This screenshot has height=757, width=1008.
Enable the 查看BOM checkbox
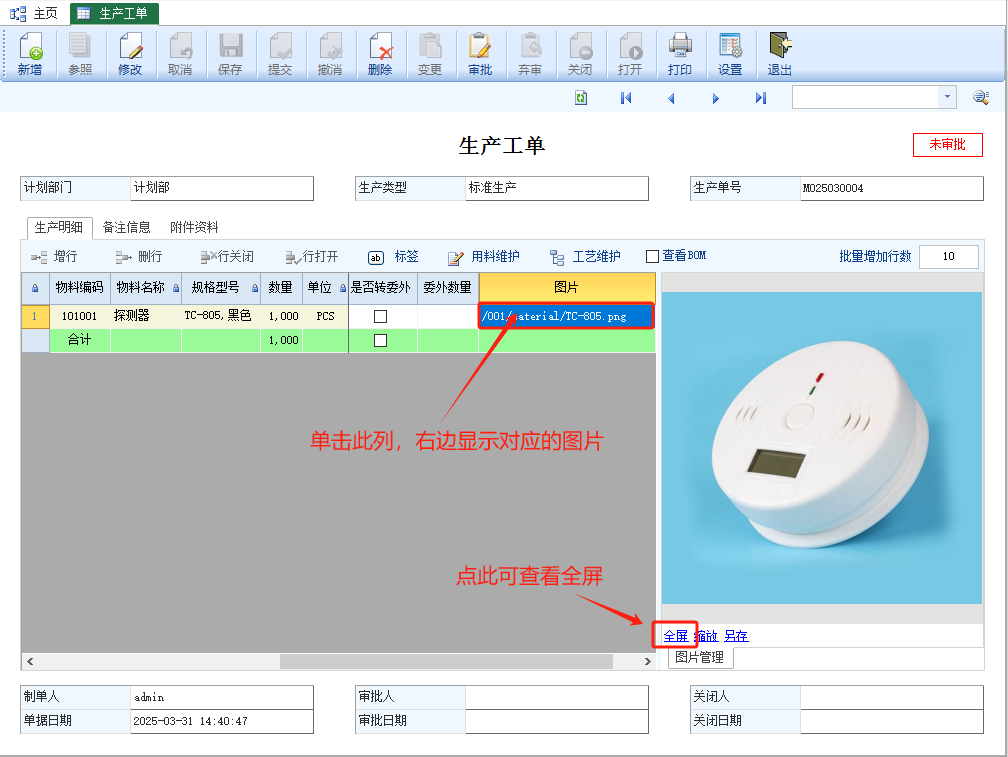tap(653, 256)
